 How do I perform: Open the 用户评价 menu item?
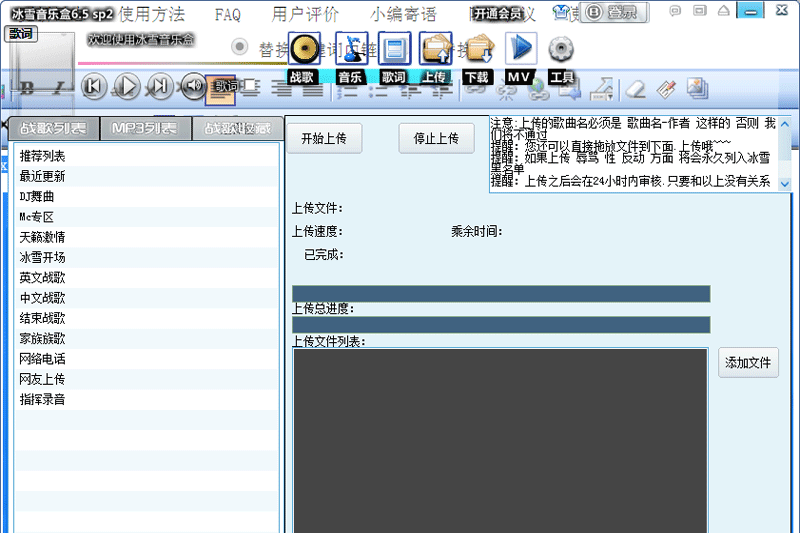(305, 14)
